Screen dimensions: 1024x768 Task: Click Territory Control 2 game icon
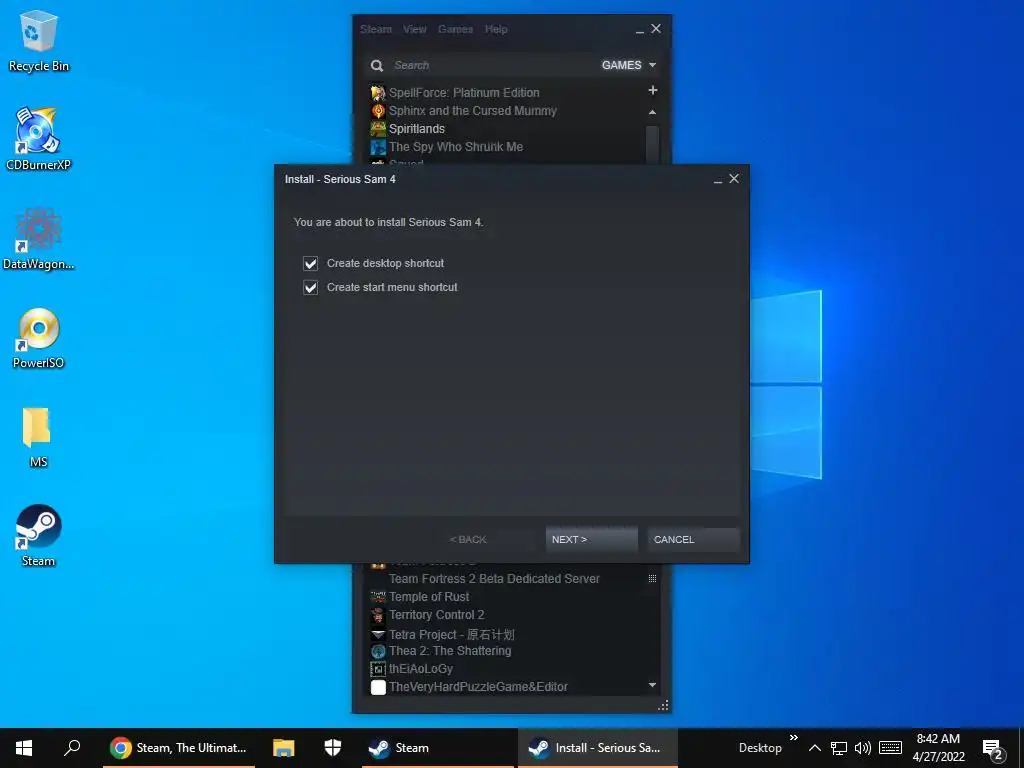tap(378, 615)
